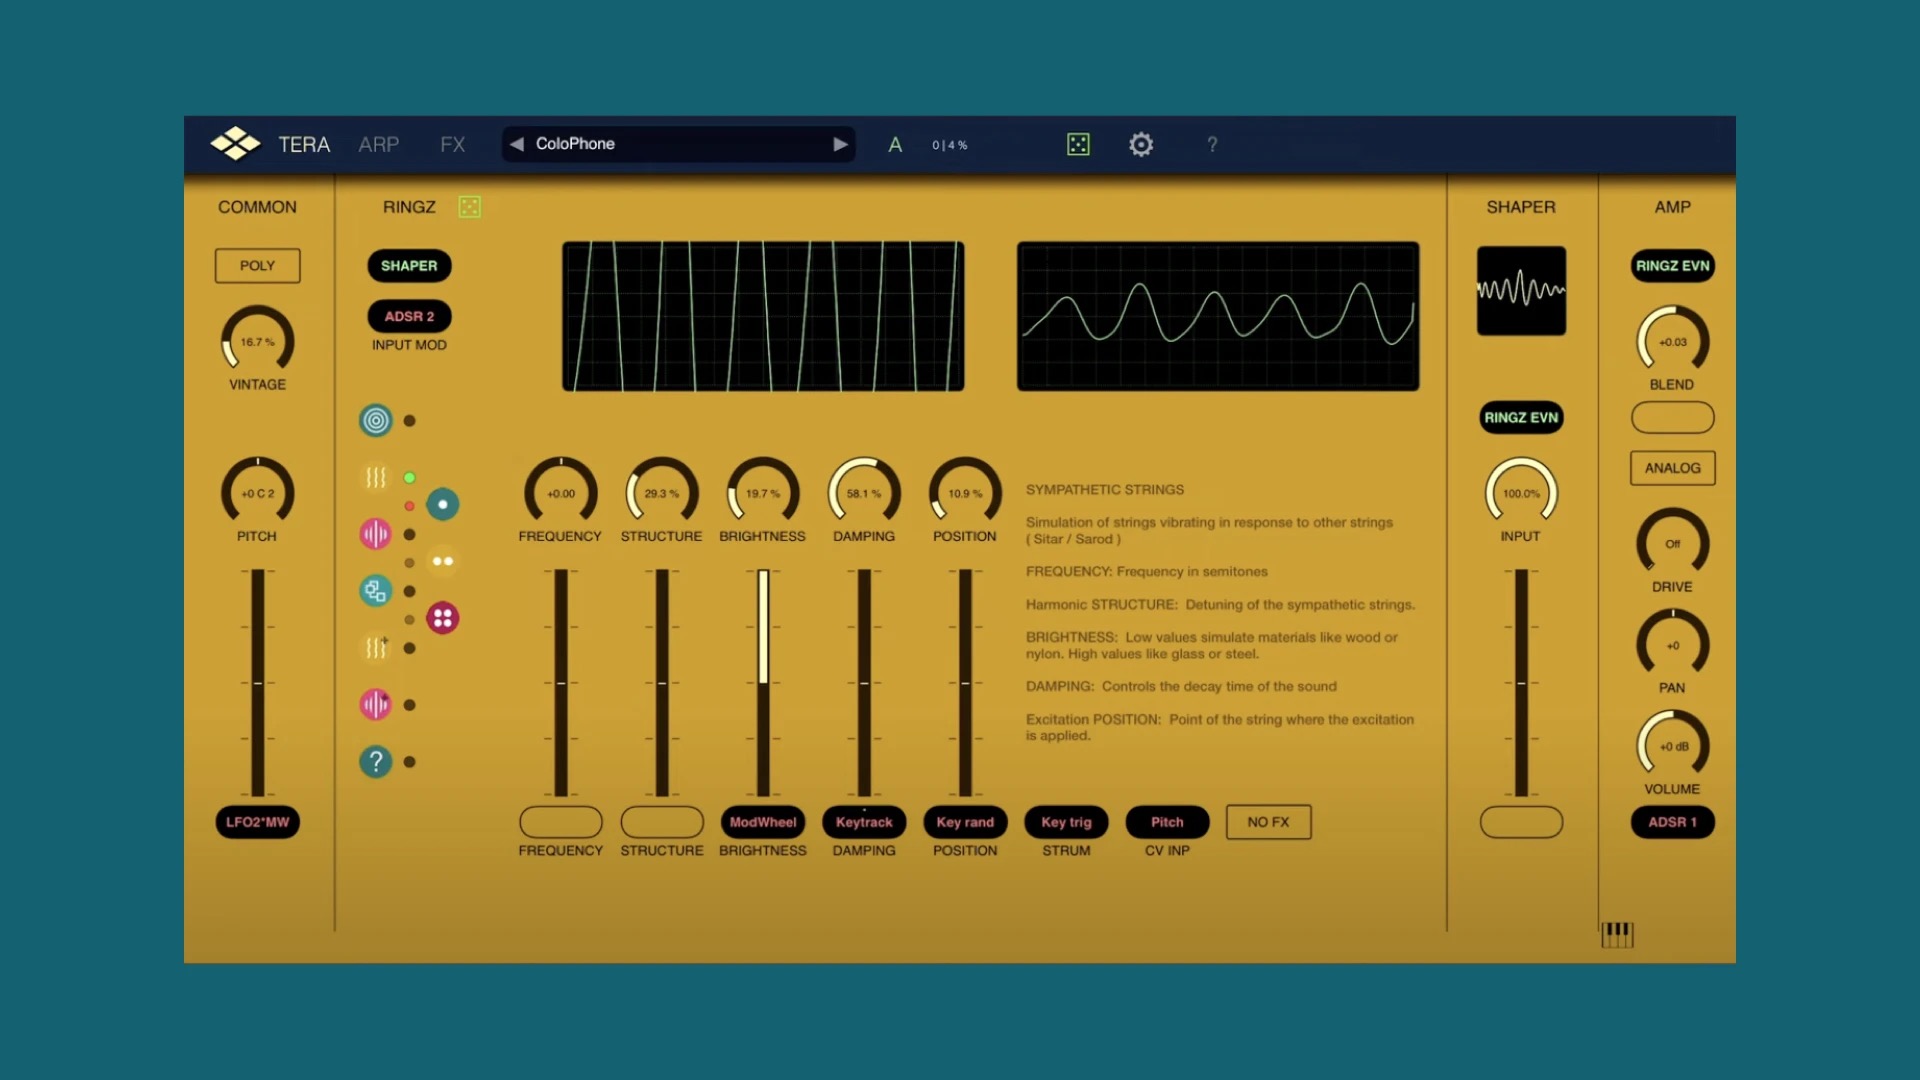Viewport: 1920px width, 1080px height.
Task: Select the concentric circles resonator model icon
Action: (x=375, y=421)
